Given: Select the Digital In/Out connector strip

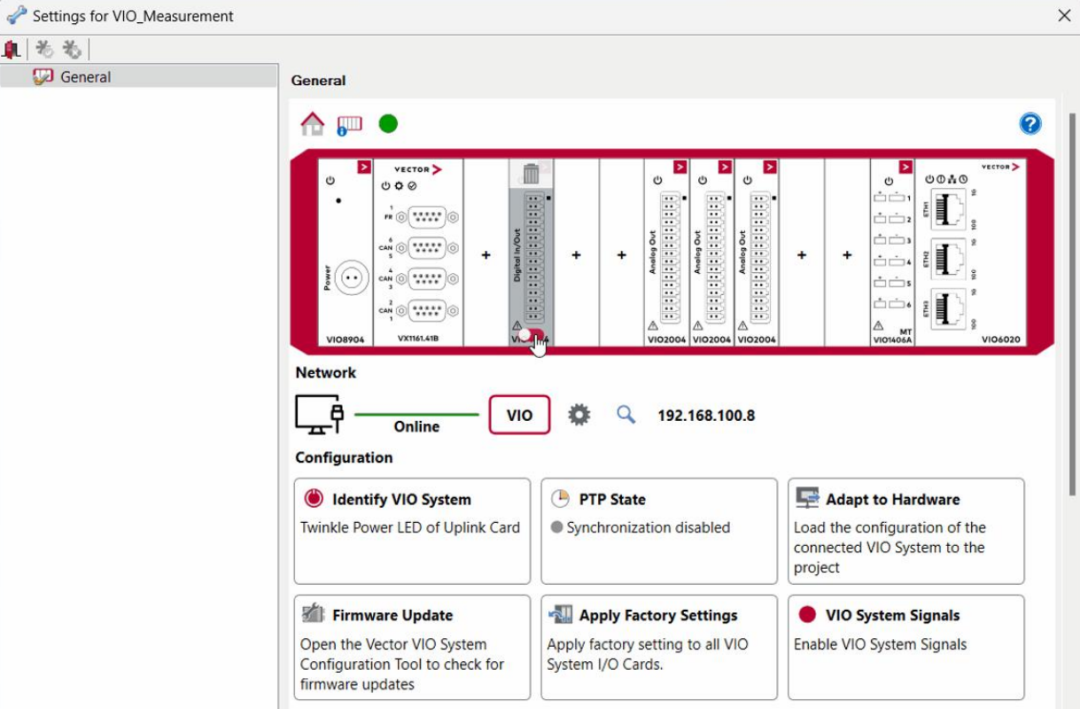Looking at the screenshot, I should (x=534, y=258).
